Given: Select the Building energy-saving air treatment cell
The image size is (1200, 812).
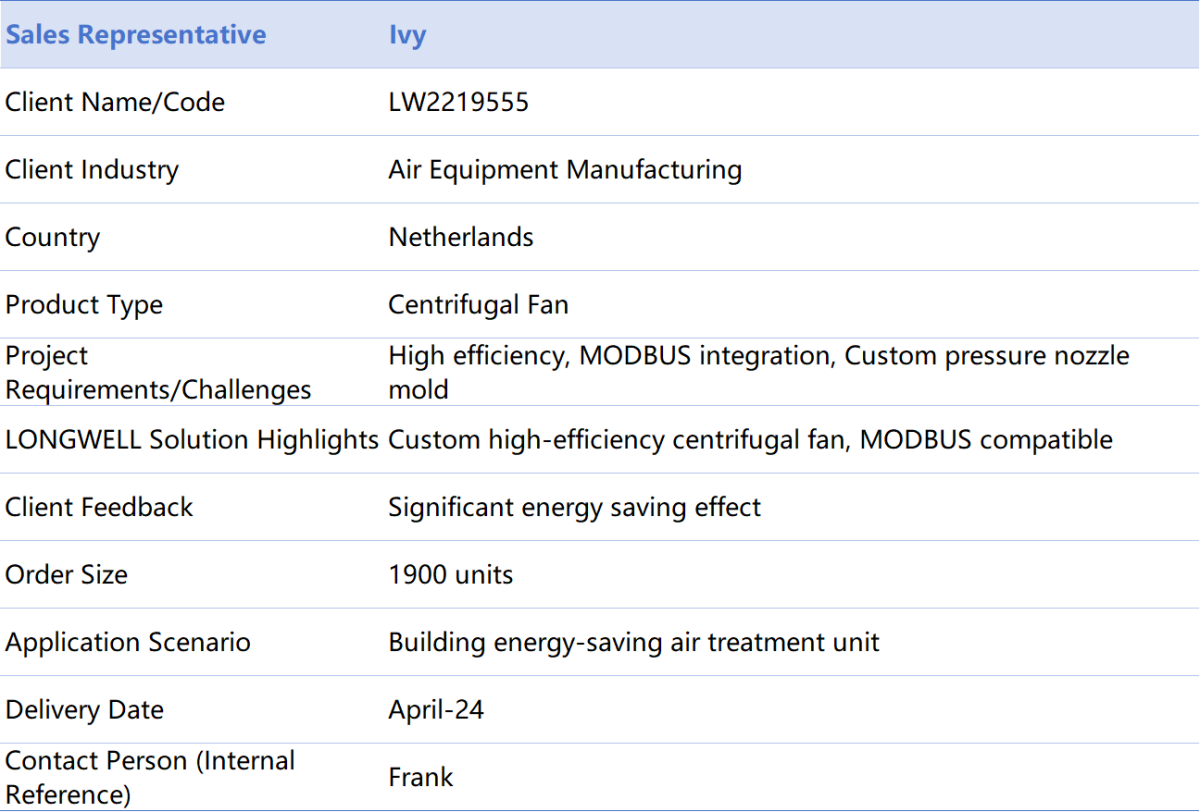Looking at the screenshot, I should click(x=634, y=642).
